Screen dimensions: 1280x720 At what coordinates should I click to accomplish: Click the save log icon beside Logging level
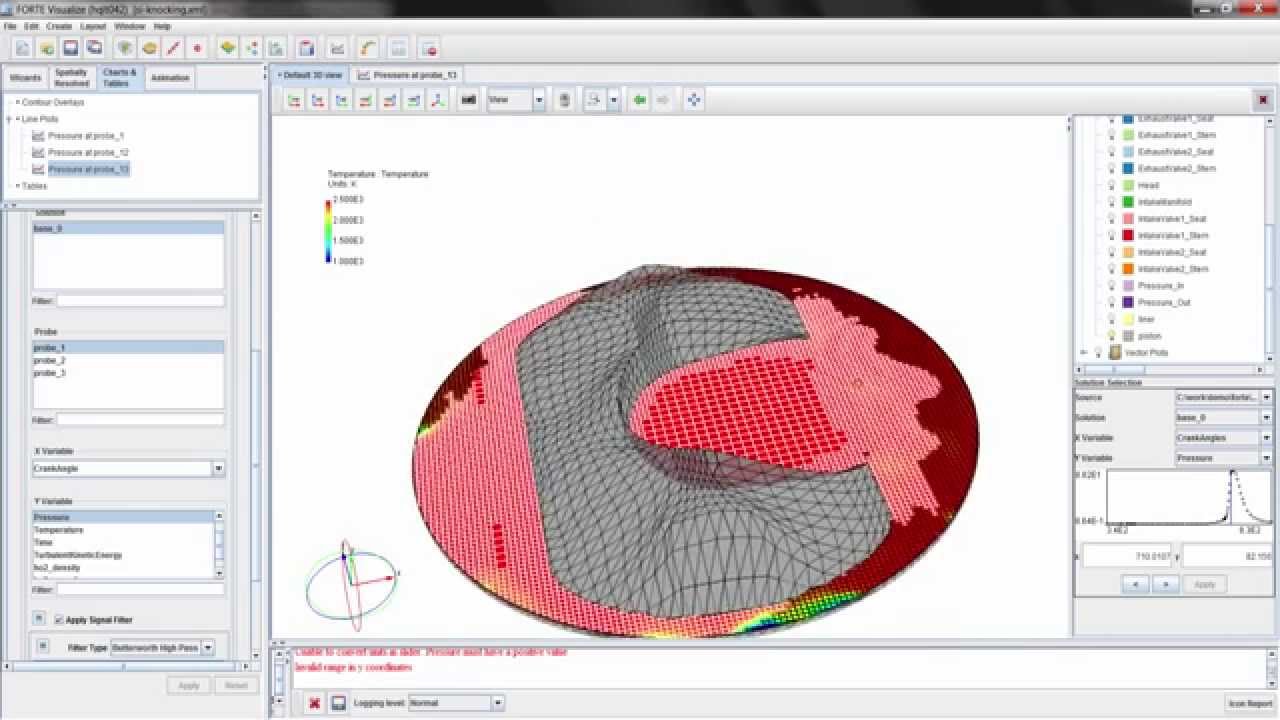tap(338, 703)
